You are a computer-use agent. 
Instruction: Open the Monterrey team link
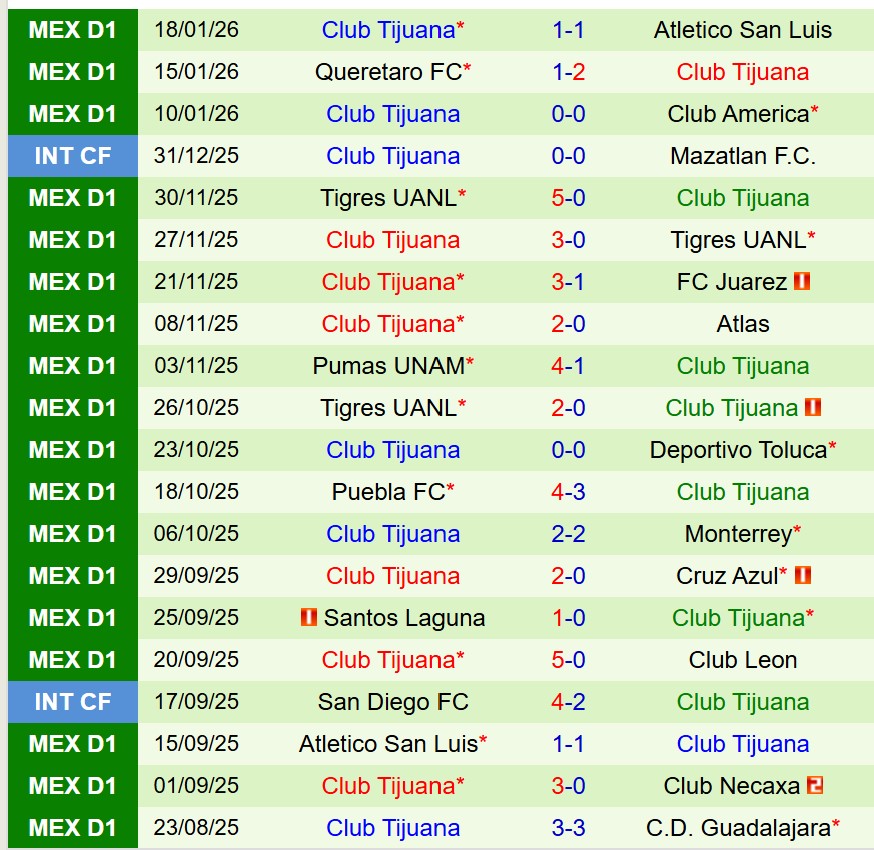coord(738,534)
